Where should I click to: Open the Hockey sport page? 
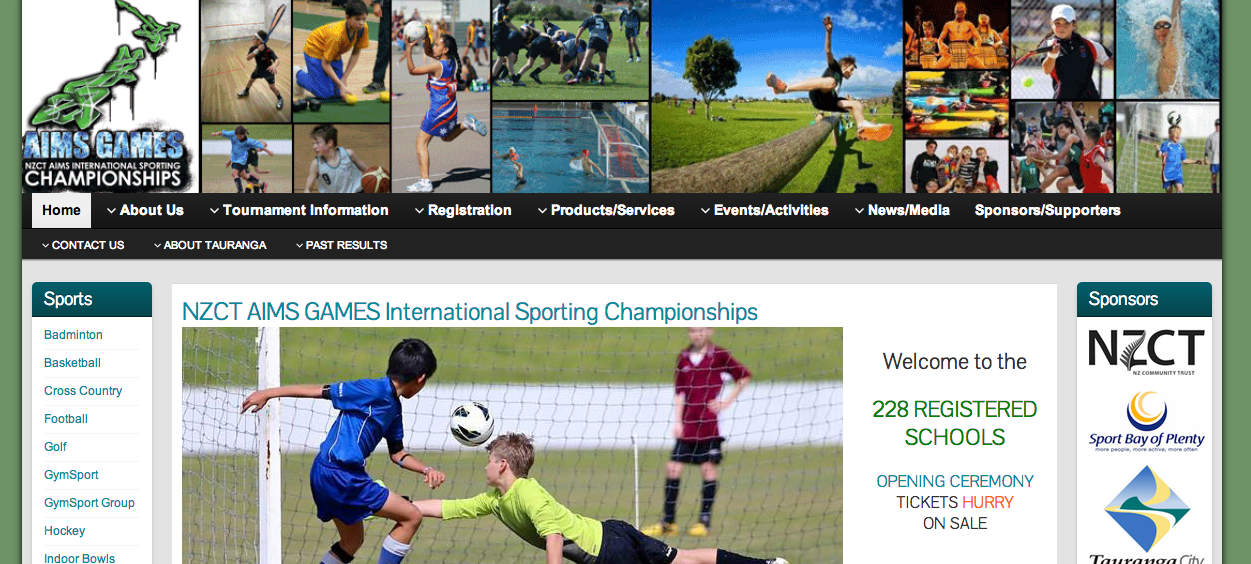pyautogui.click(x=65, y=531)
